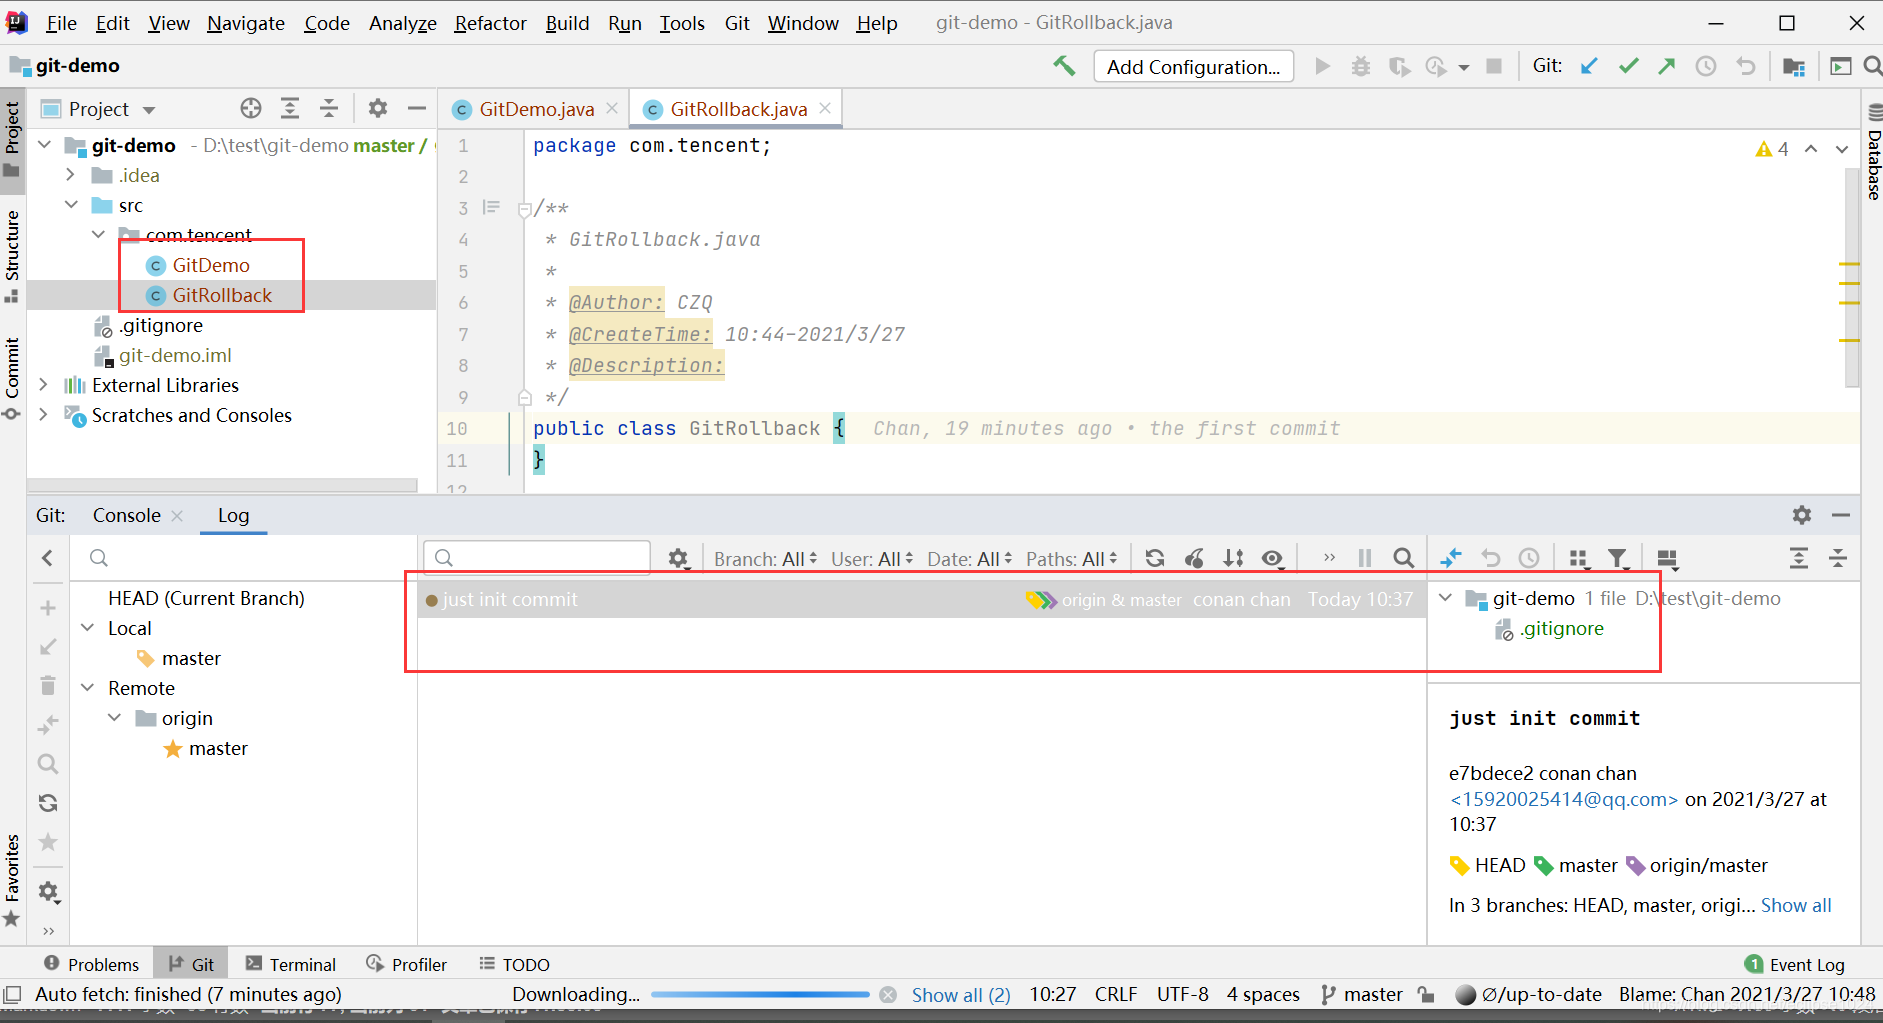
Task: Click the Show all link in commit details
Action: 1796,905
